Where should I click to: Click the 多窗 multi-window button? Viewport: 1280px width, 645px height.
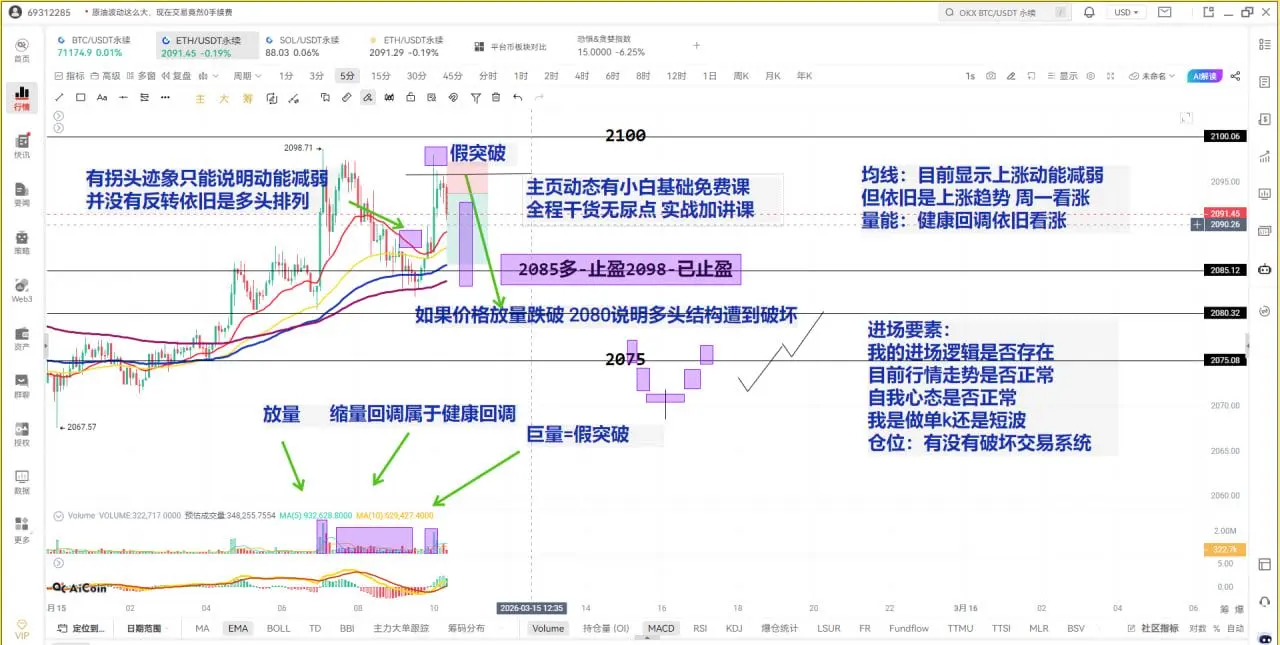point(140,76)
